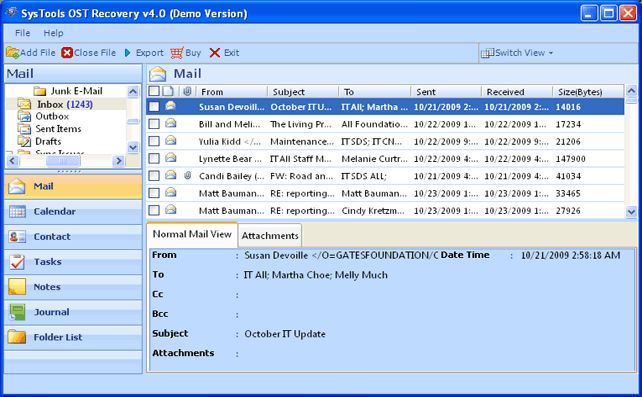Click the folder tree horizontal scrollbar thumb
The height and width of the screenshot is (397, 642).
63,161
